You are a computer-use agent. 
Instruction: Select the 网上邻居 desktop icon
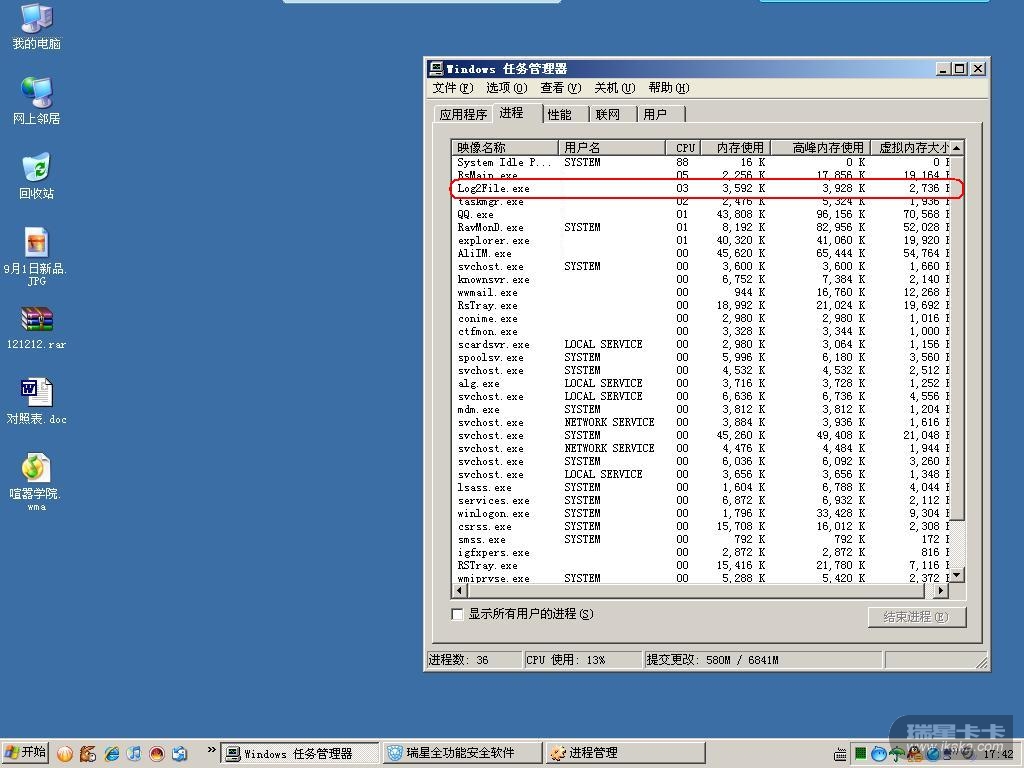coord(36,94)
